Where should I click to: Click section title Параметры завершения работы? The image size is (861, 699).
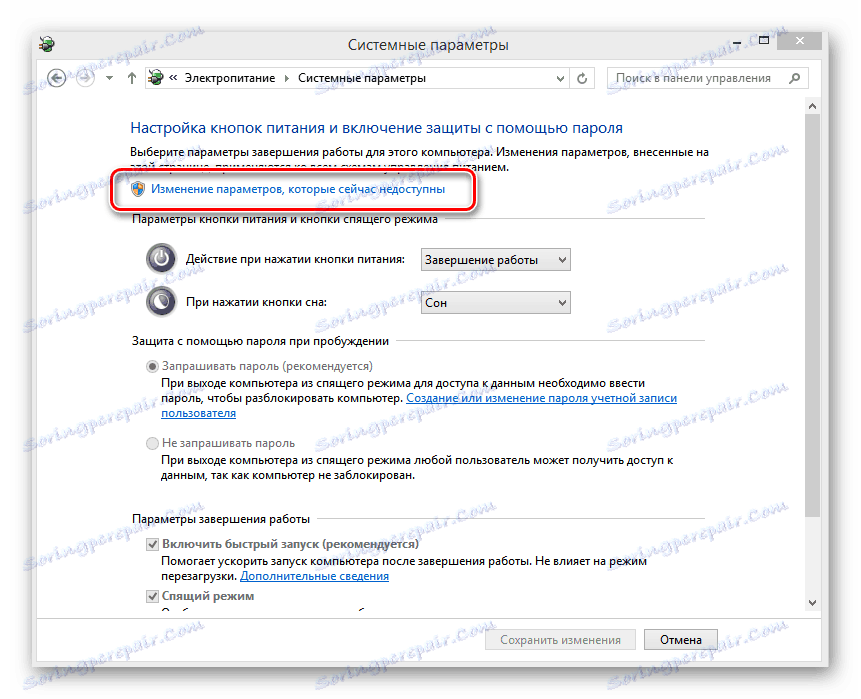tap(221, 519)
